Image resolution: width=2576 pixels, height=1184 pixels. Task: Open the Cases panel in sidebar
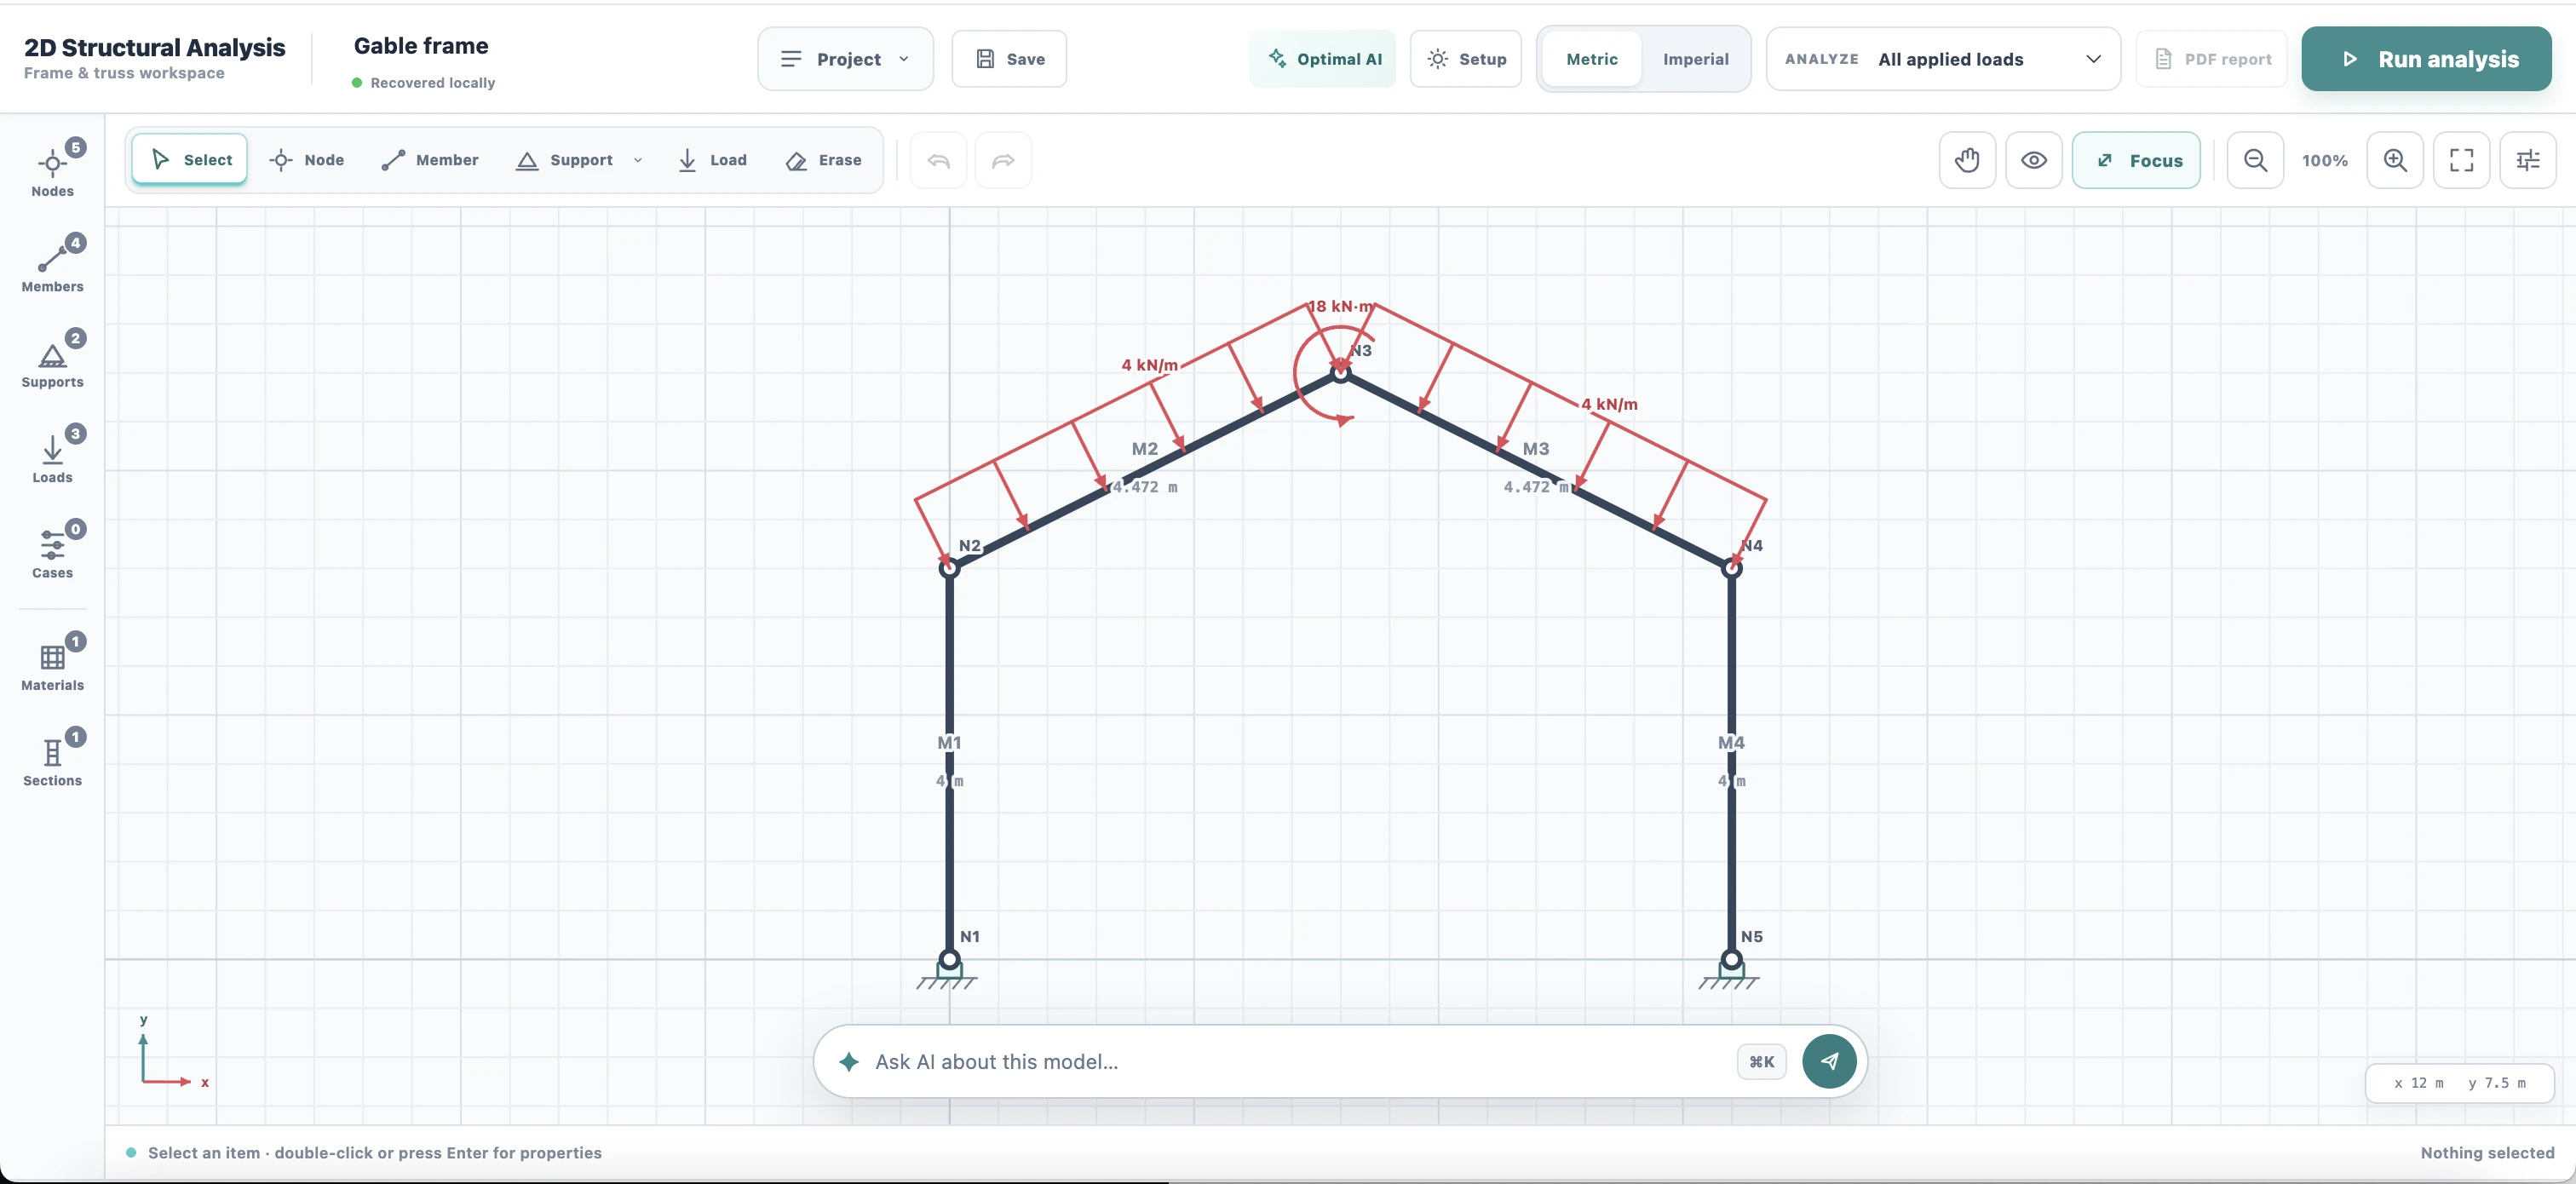point(52,550)
